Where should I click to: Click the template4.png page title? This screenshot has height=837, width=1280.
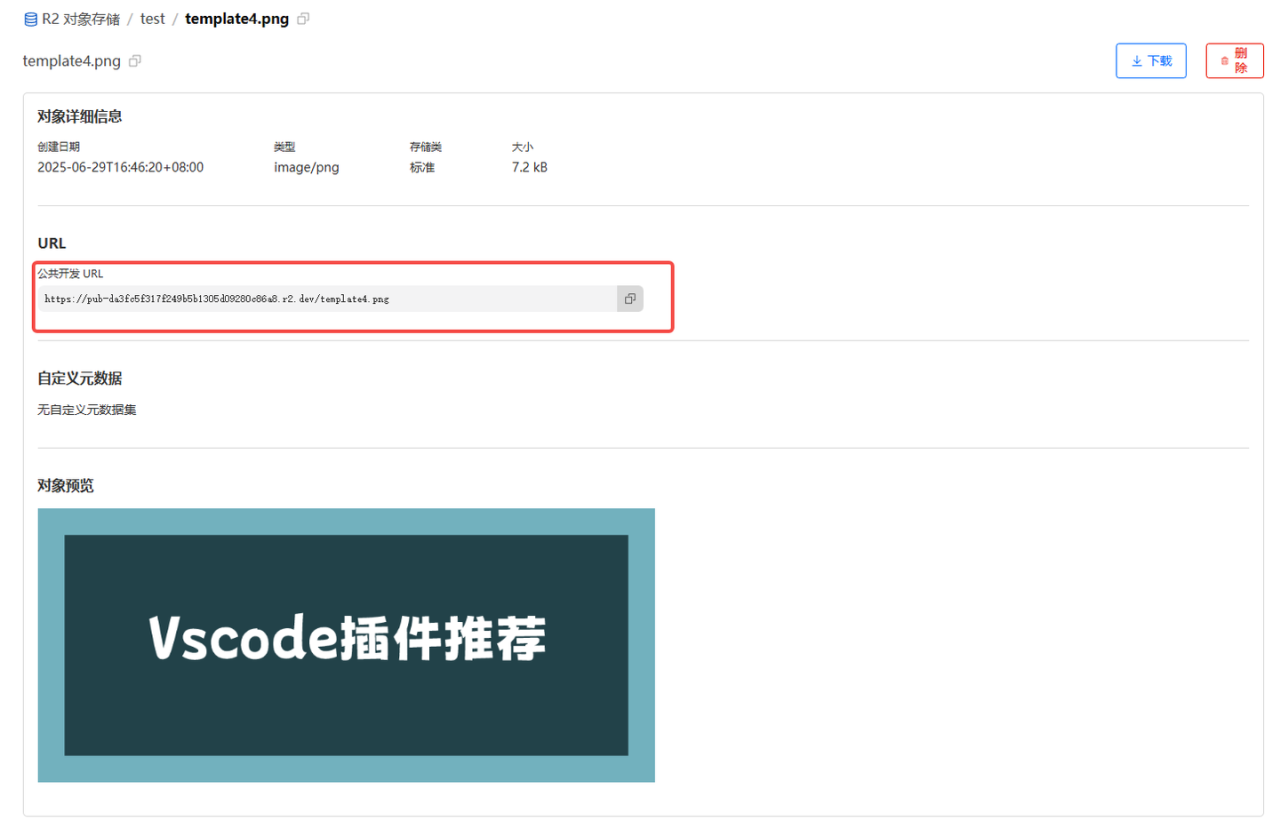coord(72,61)
